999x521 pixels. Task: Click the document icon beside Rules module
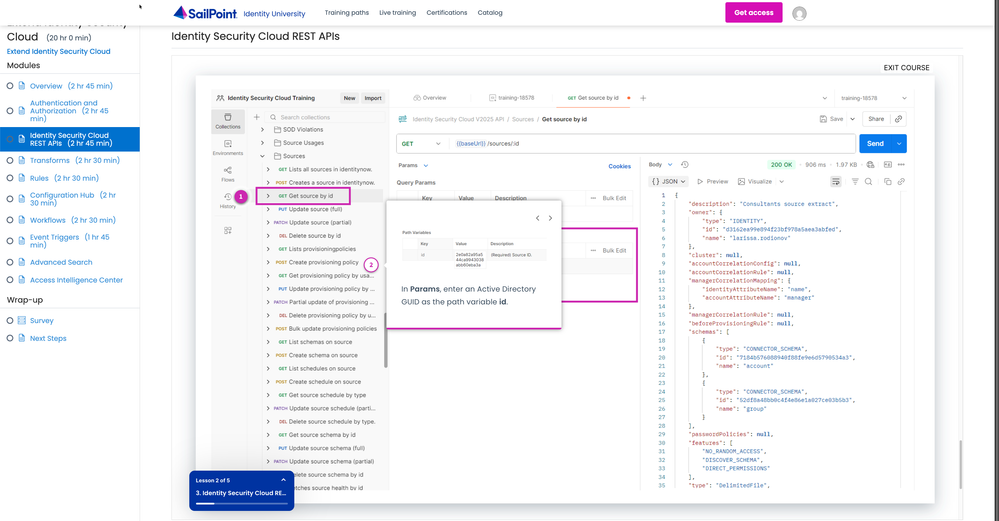pos(22,178)
